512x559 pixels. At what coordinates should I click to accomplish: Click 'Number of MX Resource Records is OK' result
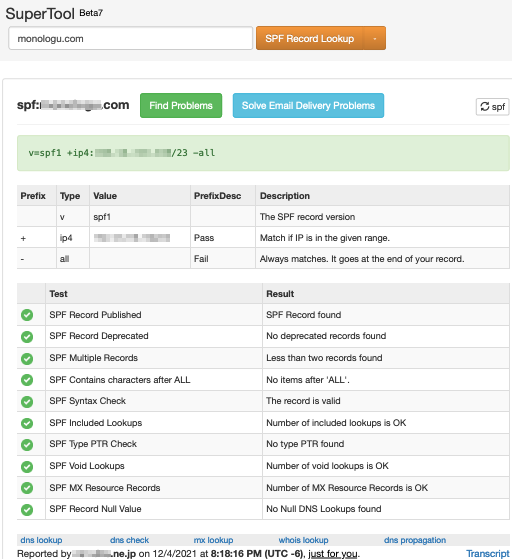[x=347, y=488]
